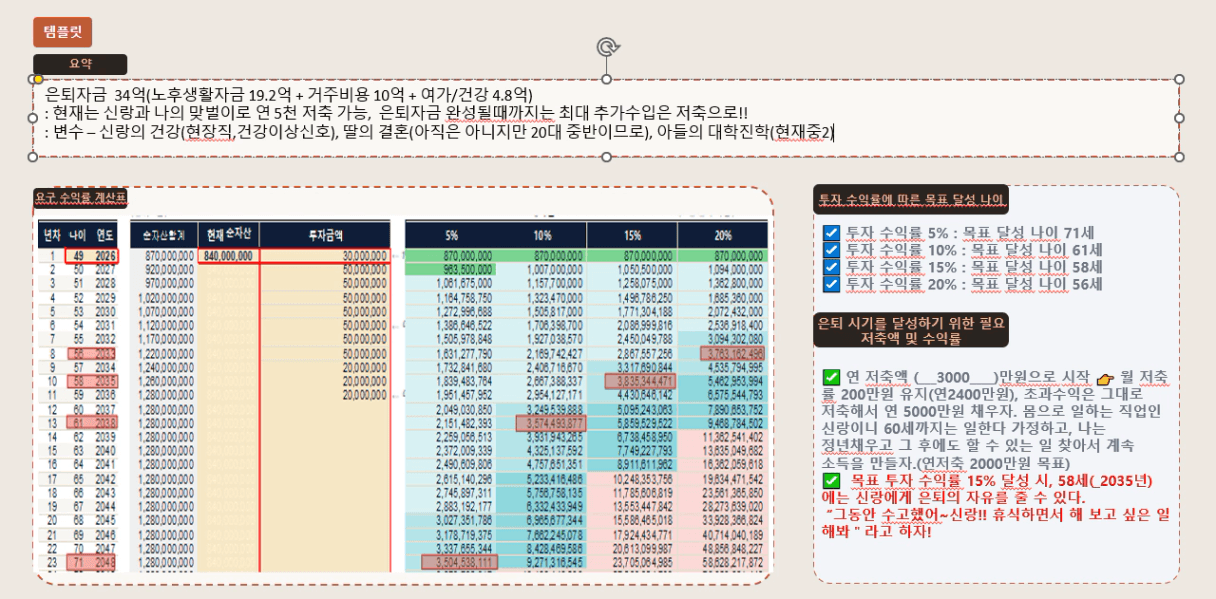The image size is (1216, 599).
Task: Click the calculation table image on the slide
Action: click(402, 397)
